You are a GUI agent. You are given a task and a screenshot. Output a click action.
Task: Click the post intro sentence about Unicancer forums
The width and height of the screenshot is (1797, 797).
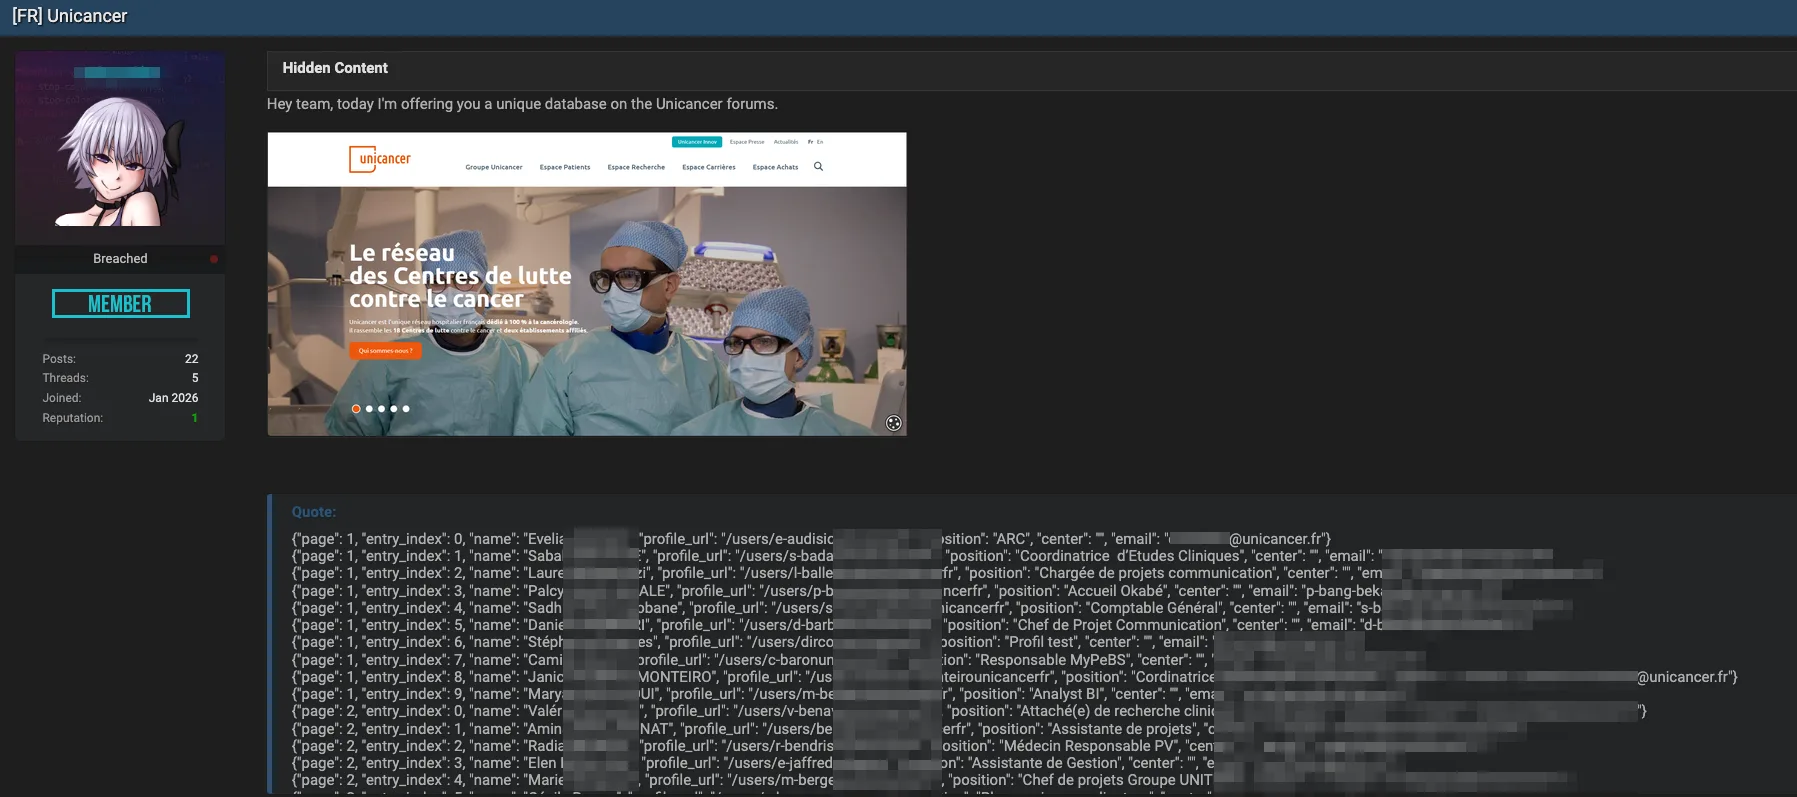(522, 104)
